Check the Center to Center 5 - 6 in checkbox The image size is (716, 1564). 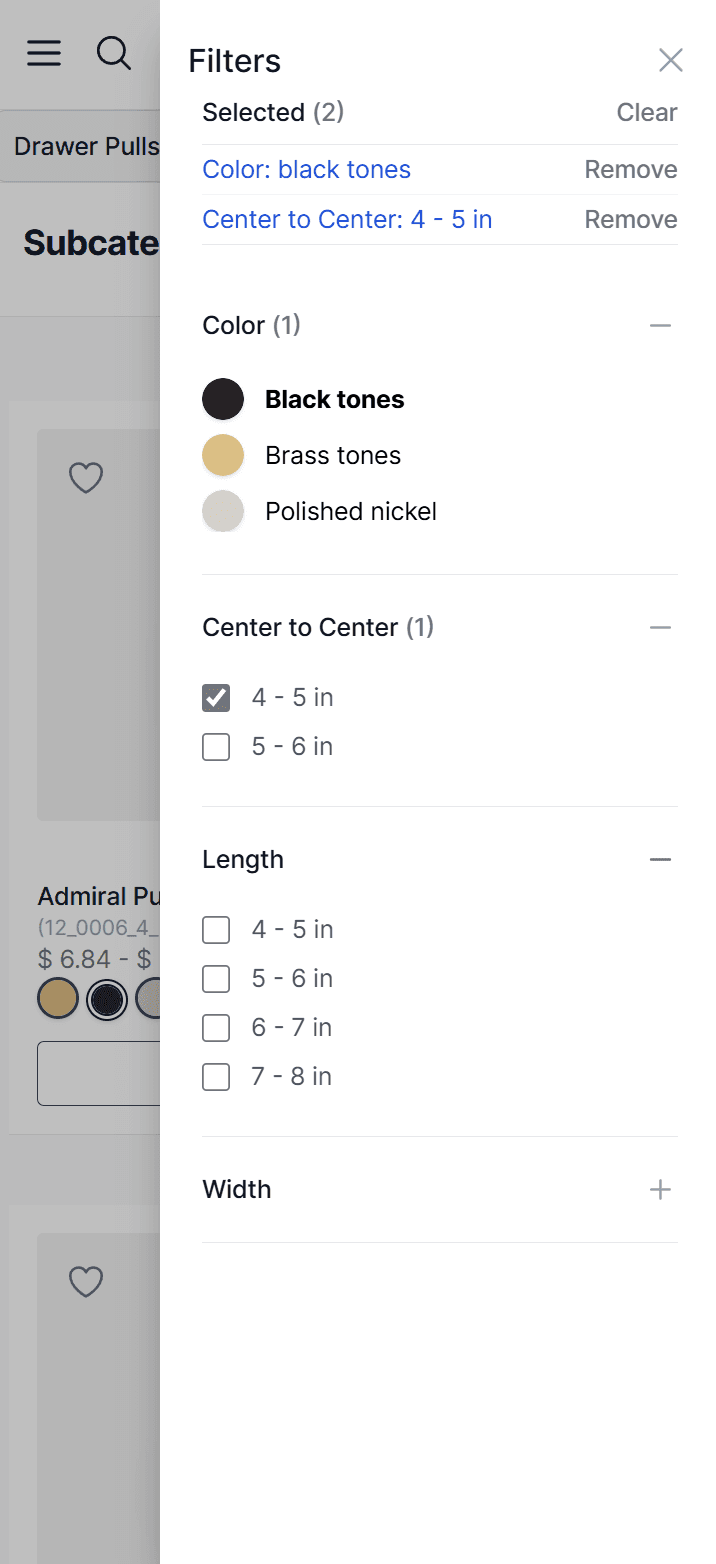(x=216, y=746)
